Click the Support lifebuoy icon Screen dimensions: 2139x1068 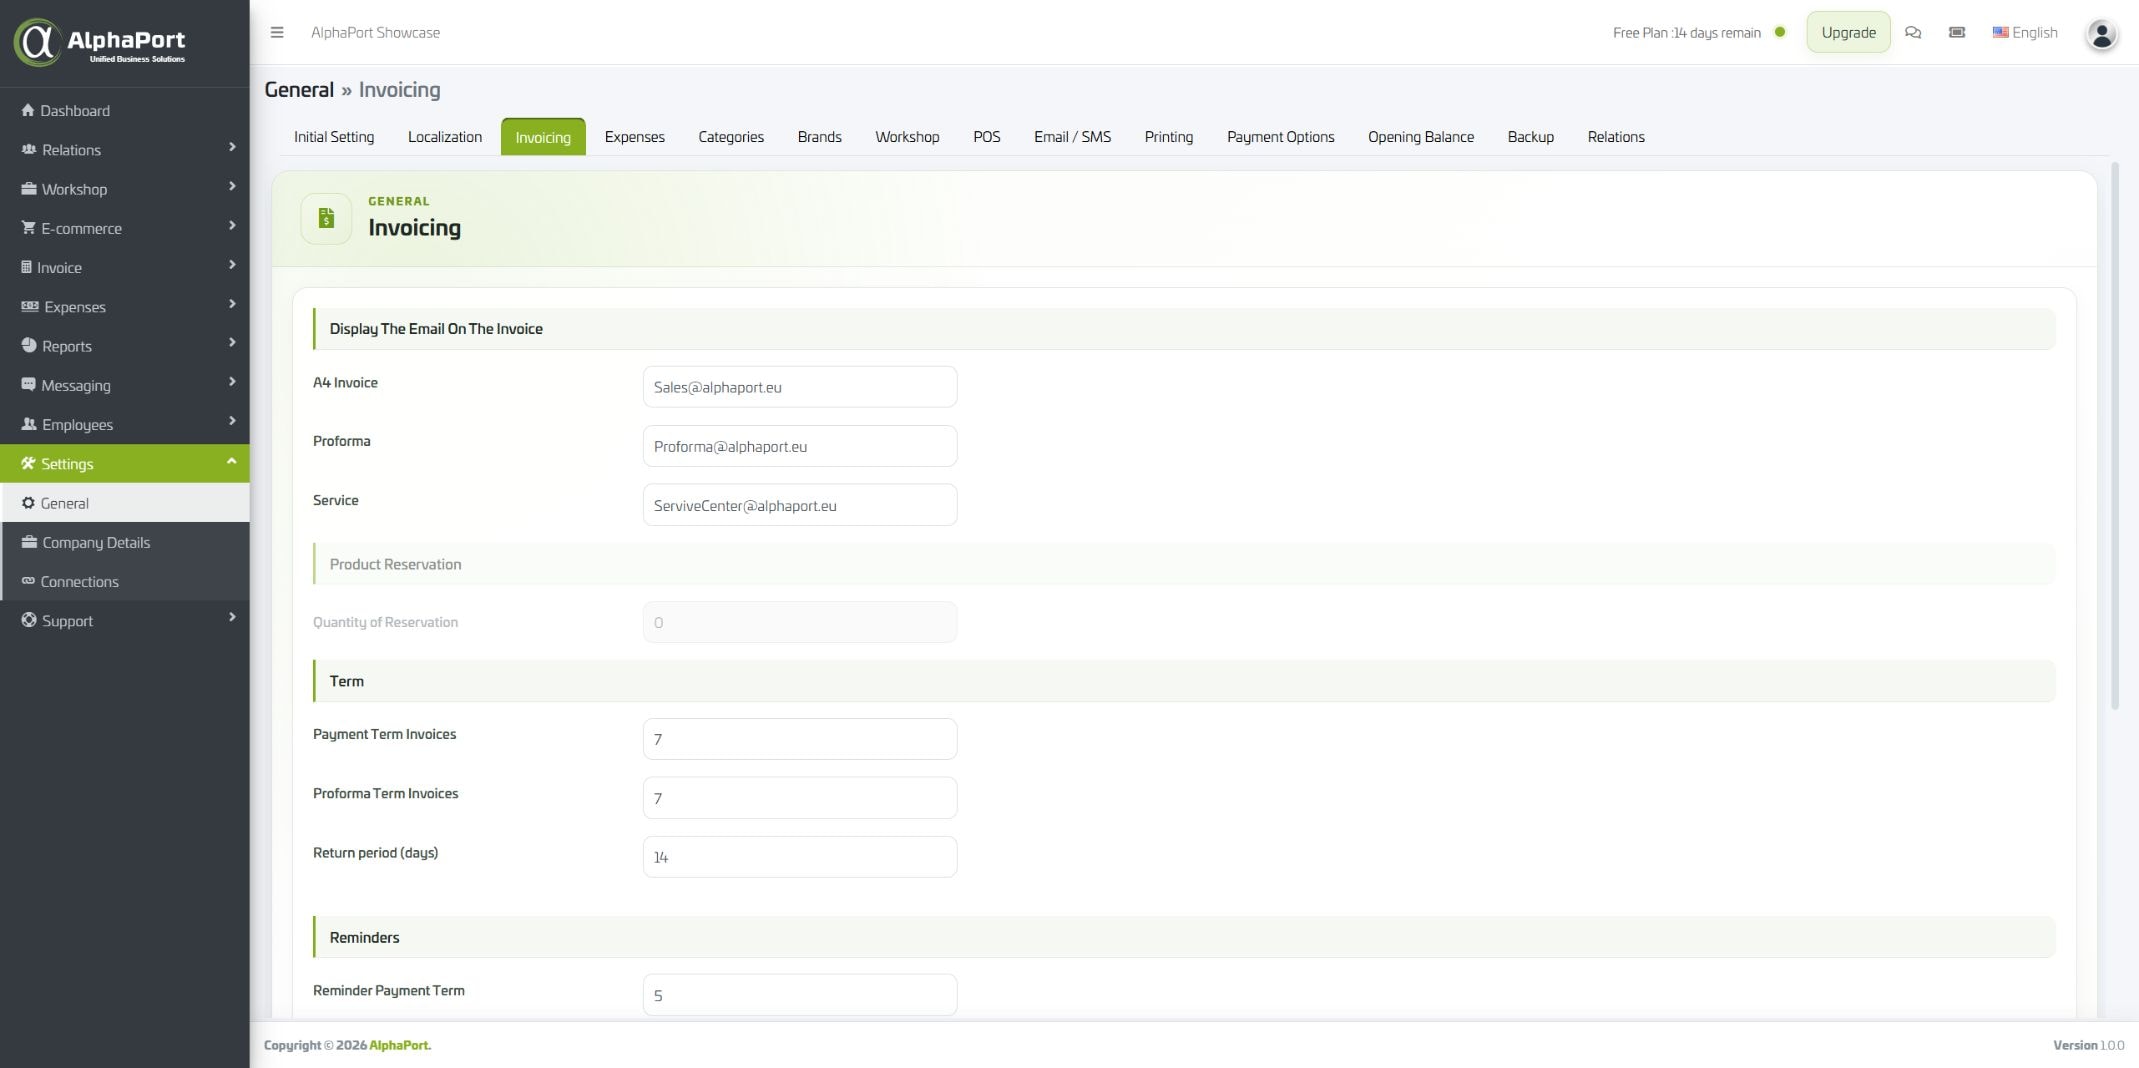[x=29, y=620]
